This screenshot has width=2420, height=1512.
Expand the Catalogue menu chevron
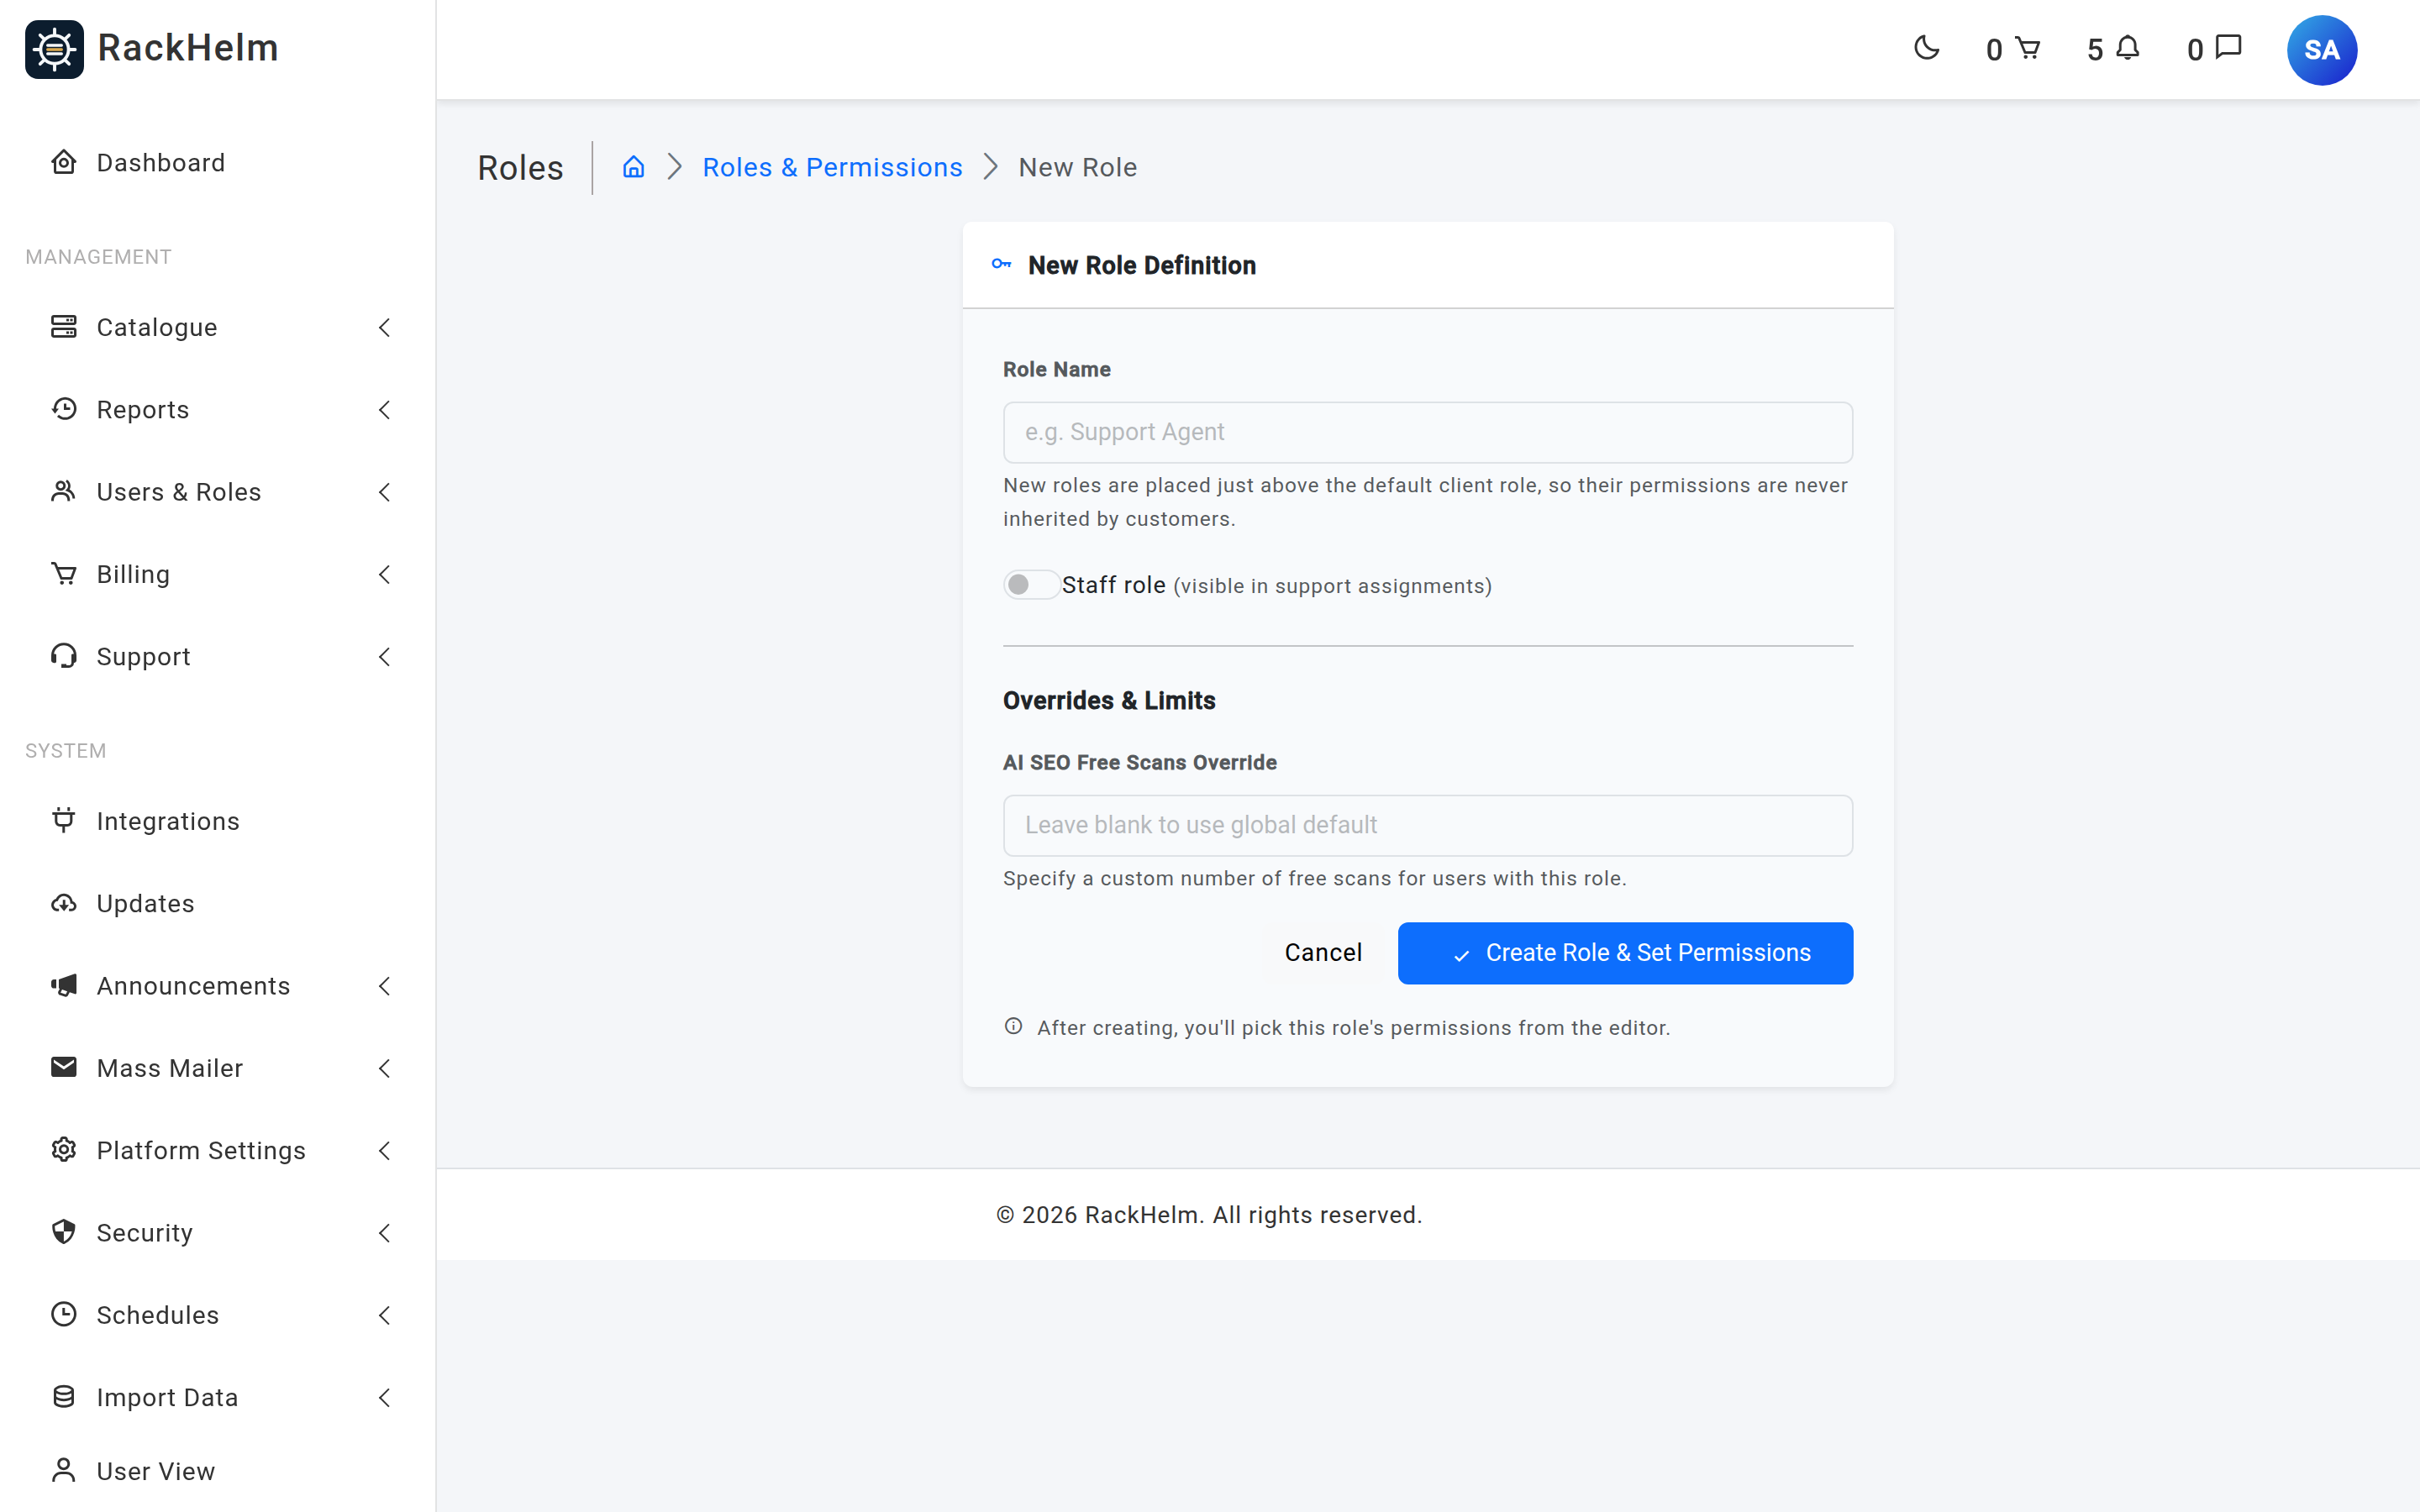pyautogui.click(x=384, y=327)
